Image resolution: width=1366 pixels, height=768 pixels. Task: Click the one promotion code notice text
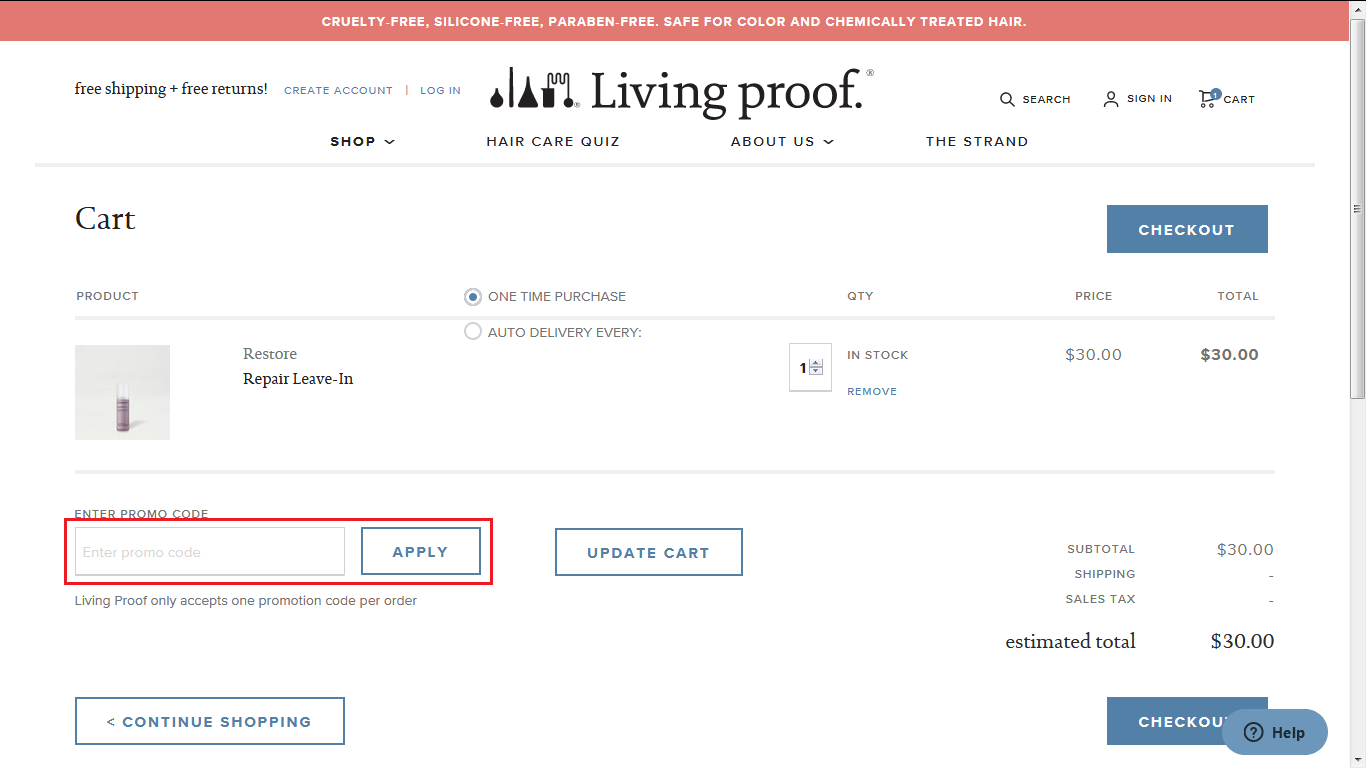click(x=246, y=601)
